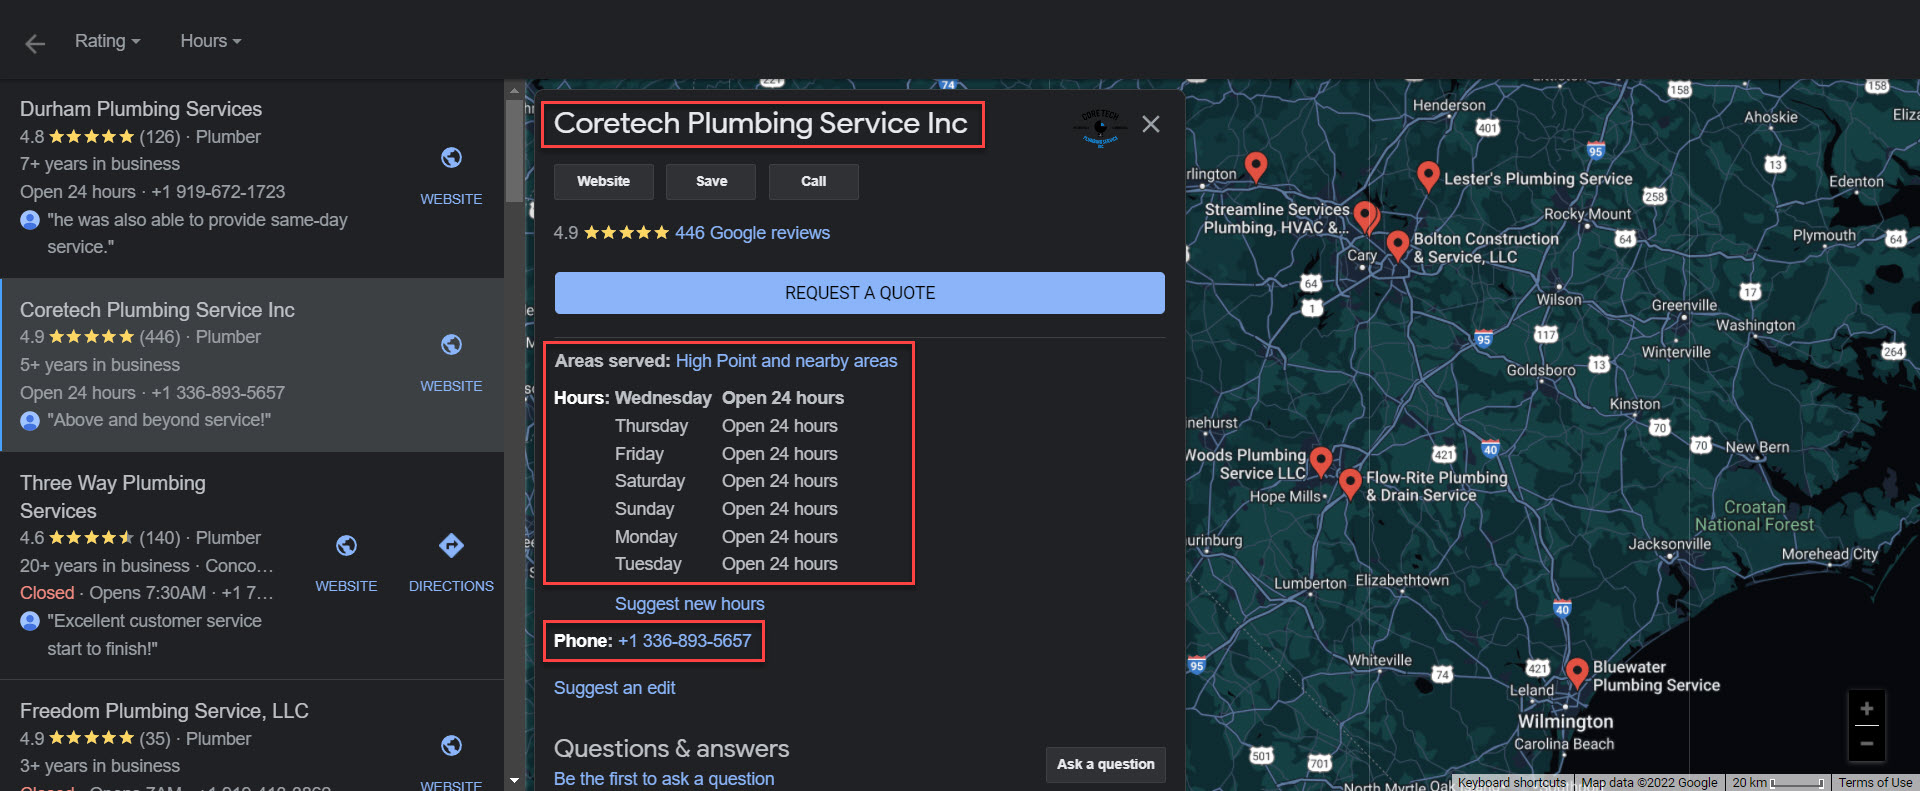Click the results list scrollbar down arrow
The width and height of the screenshot is (1920, 791).
514,780
